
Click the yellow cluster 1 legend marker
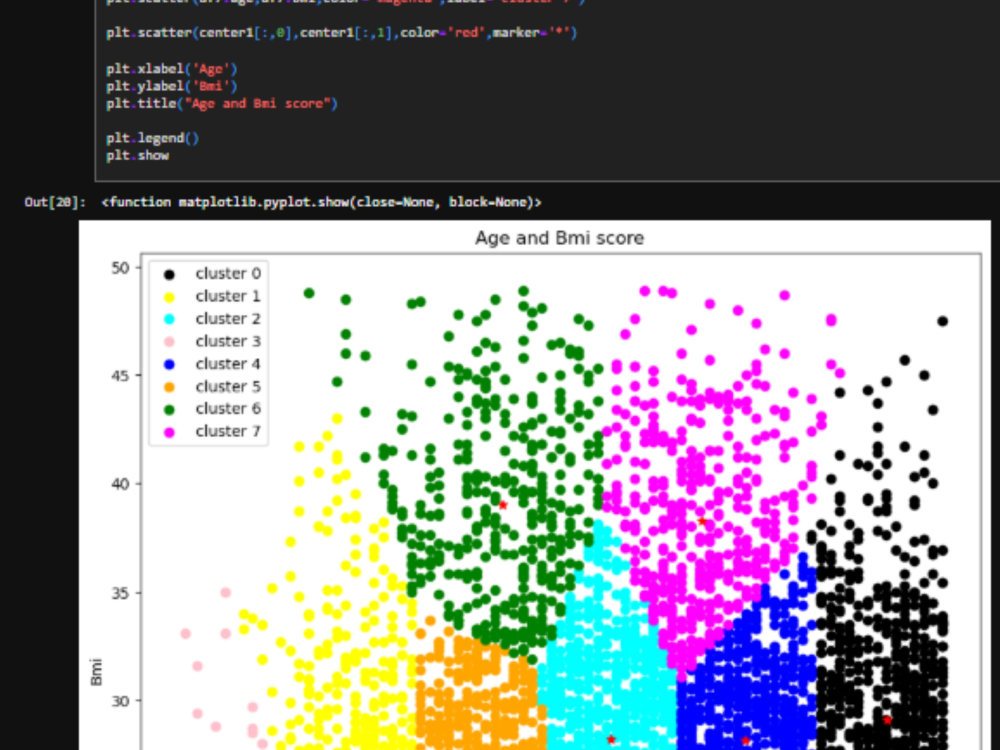[x=169, y=297]
